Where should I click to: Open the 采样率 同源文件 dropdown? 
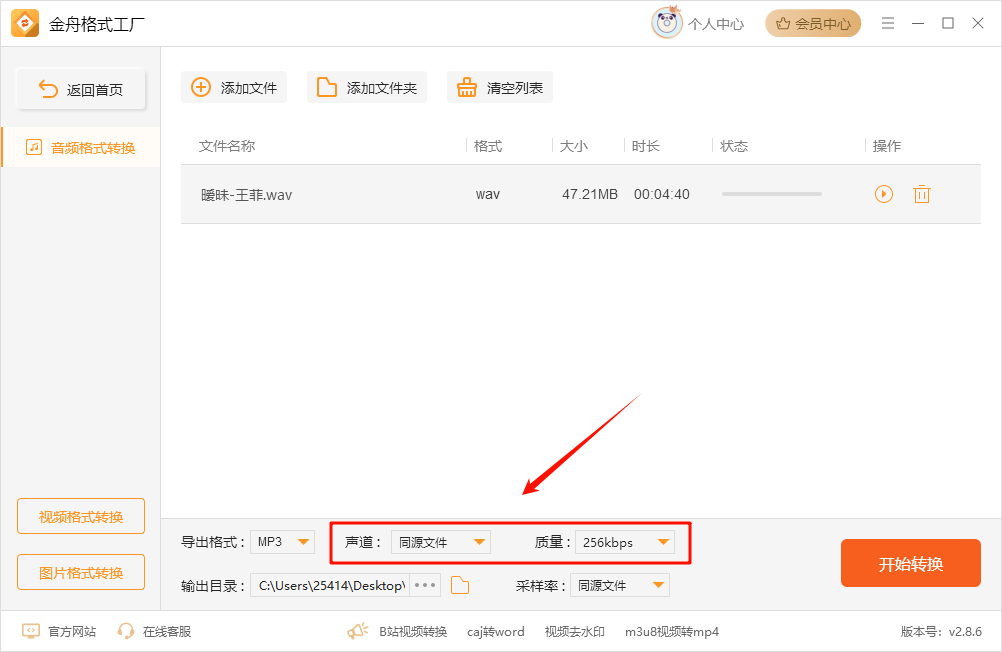[620, 586]
